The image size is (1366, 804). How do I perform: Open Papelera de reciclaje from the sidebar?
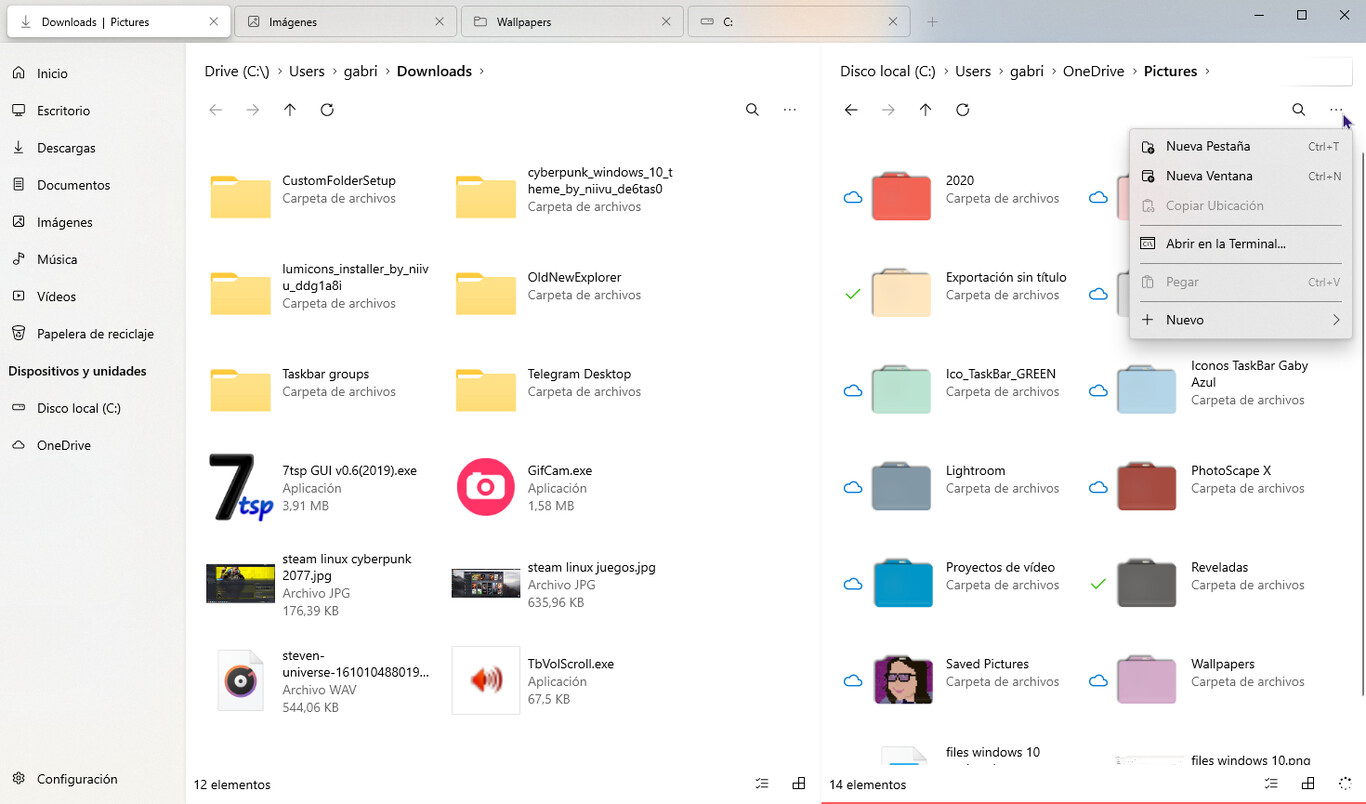(96, 333)
